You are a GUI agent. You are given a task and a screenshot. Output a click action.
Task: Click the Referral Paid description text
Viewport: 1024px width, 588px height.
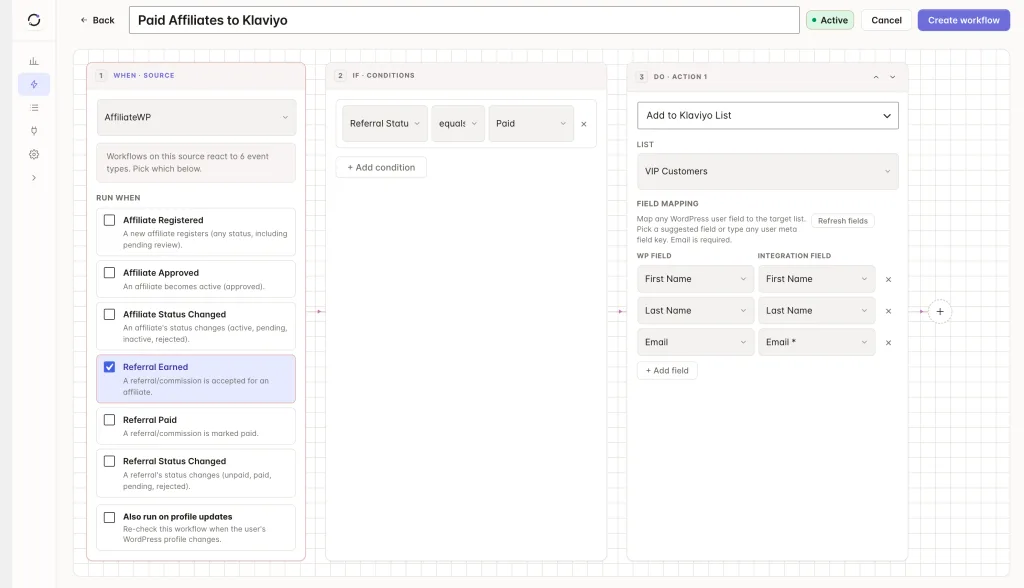click(191, 433)
